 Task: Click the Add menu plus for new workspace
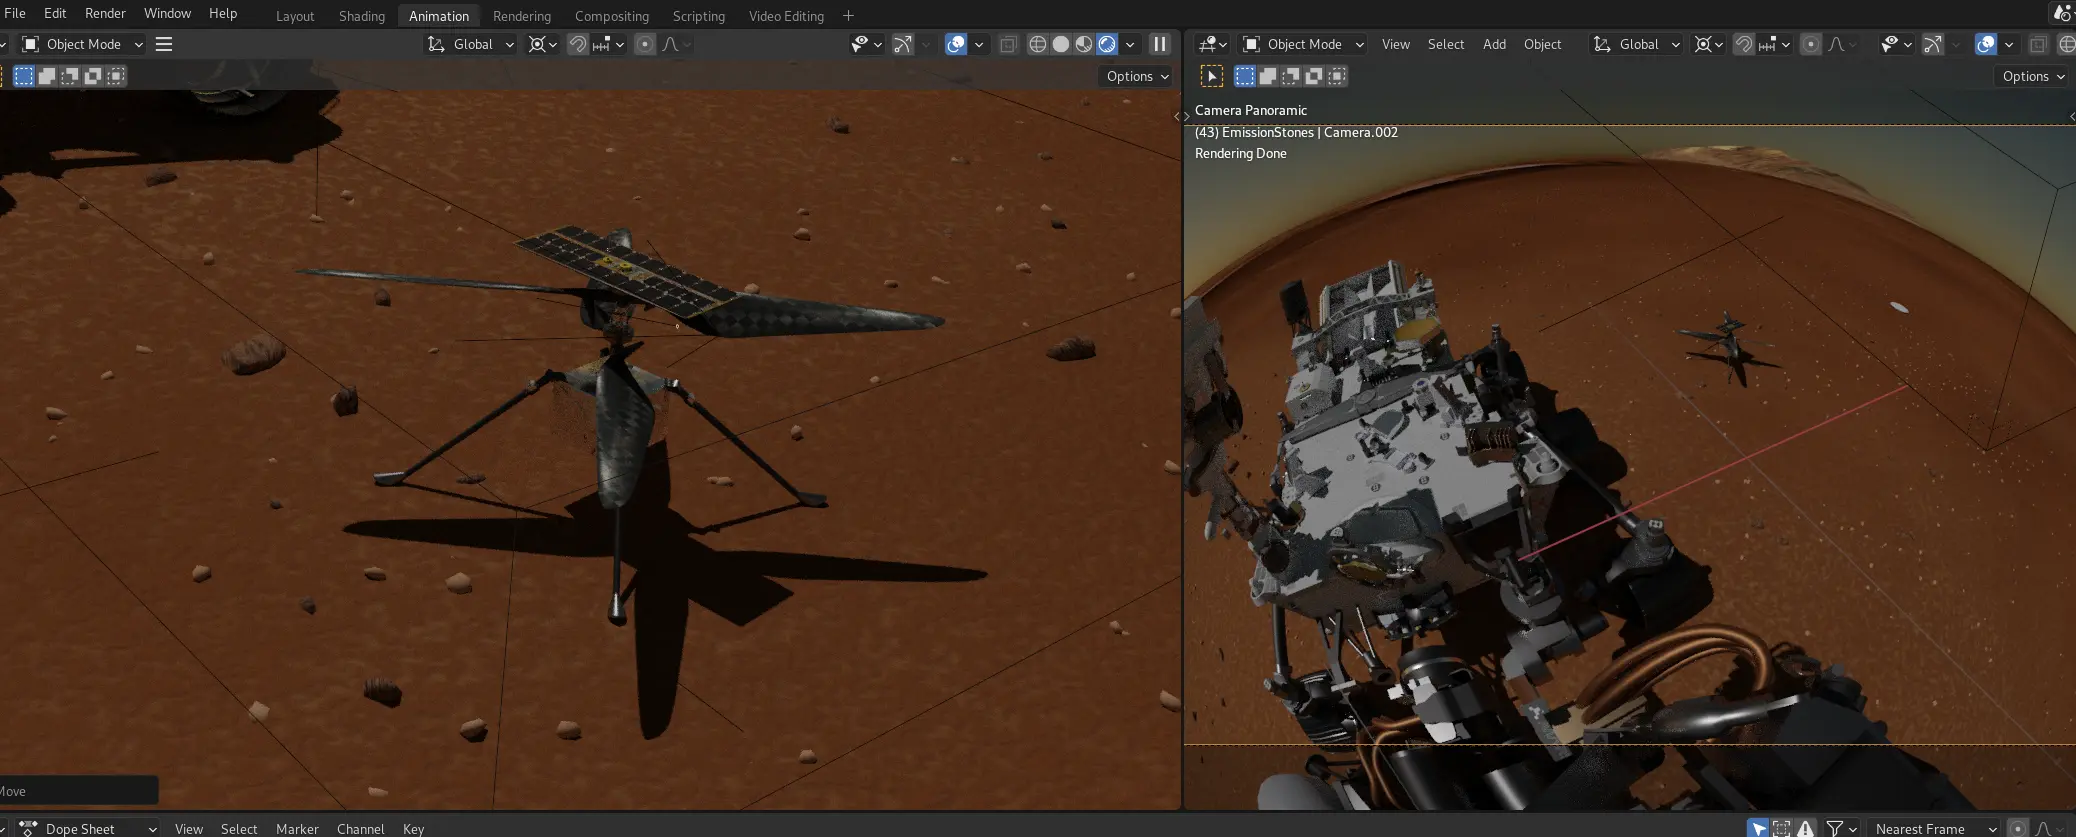848,16
